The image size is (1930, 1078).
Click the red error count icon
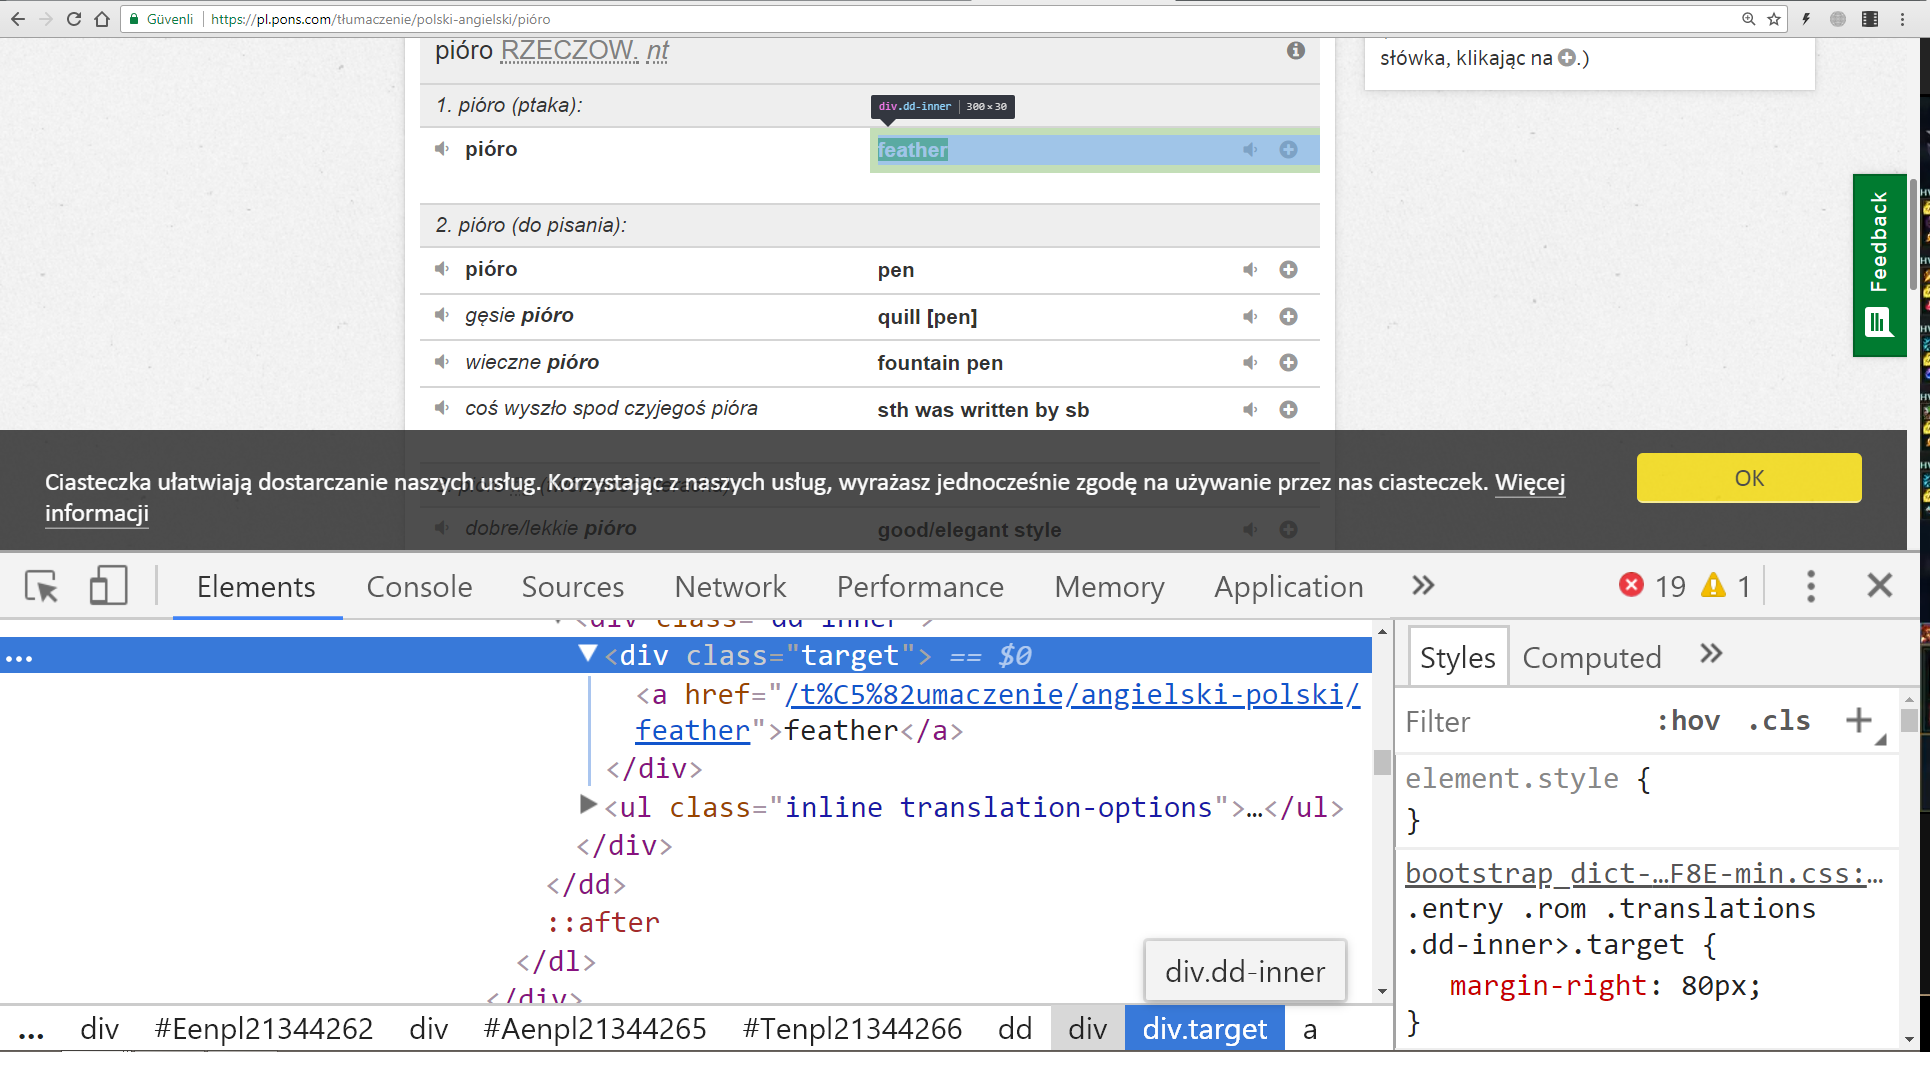pyautogui.click(x=1631, y=585)
